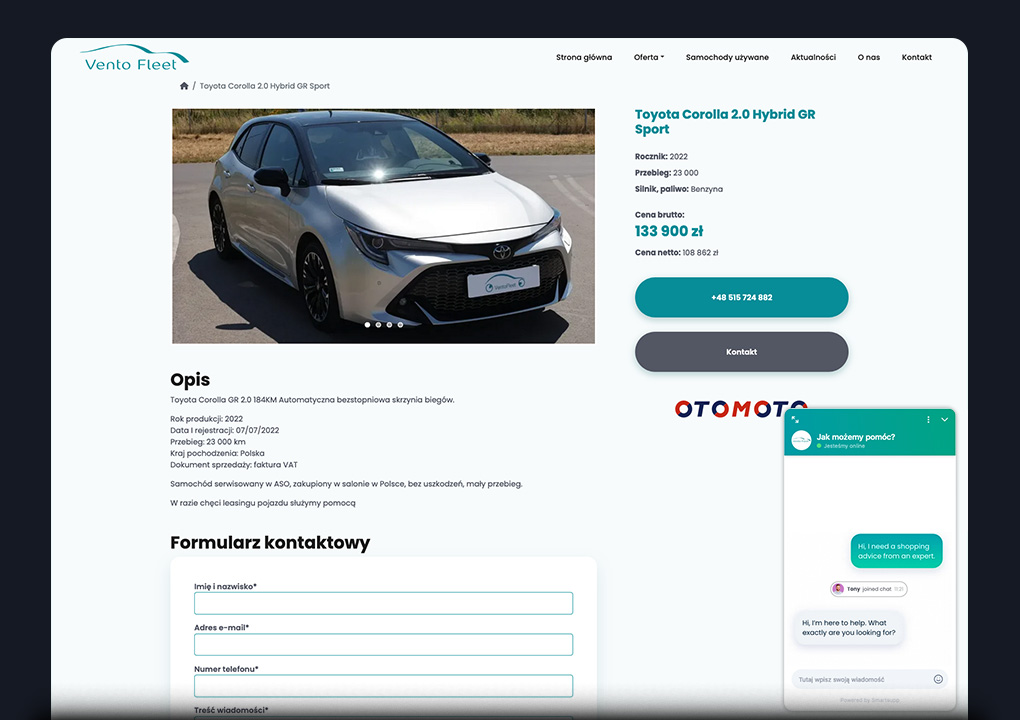Show the second carousel slide dot
The width and height of the screenshot is (1020, 720).
tap(379, 325)
